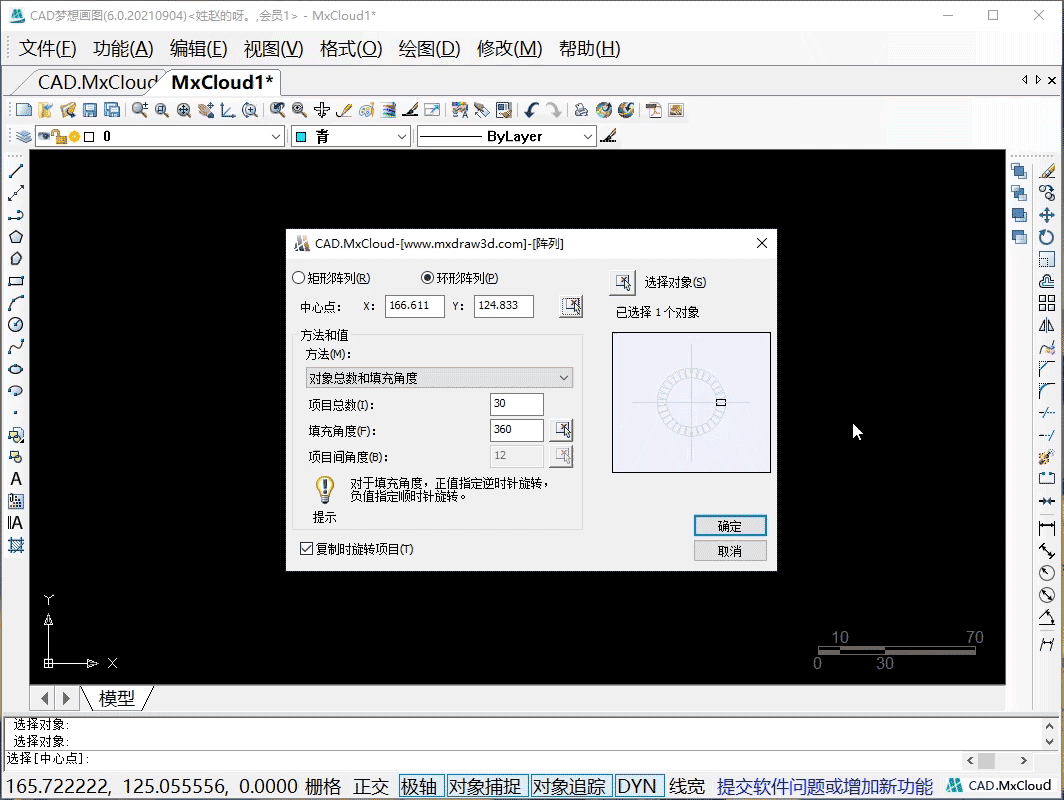Click the Undo arrow icon
1064x800 pixels.
coord(531,110)
